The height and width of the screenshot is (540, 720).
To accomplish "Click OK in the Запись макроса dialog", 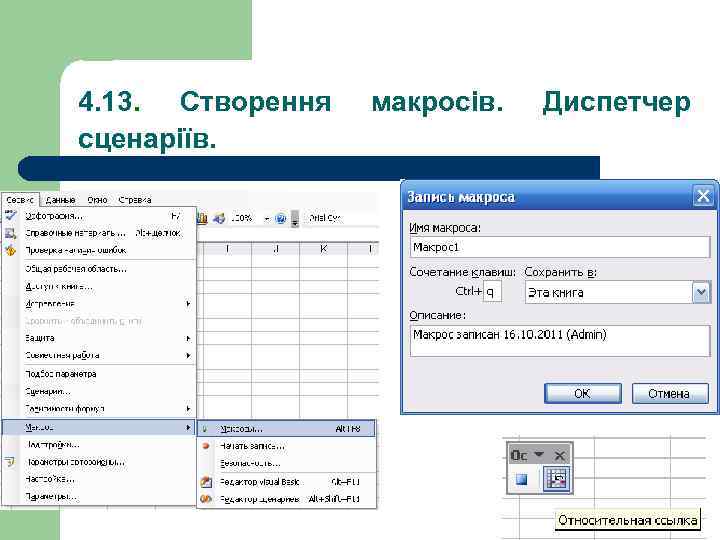I will [583, 394].
